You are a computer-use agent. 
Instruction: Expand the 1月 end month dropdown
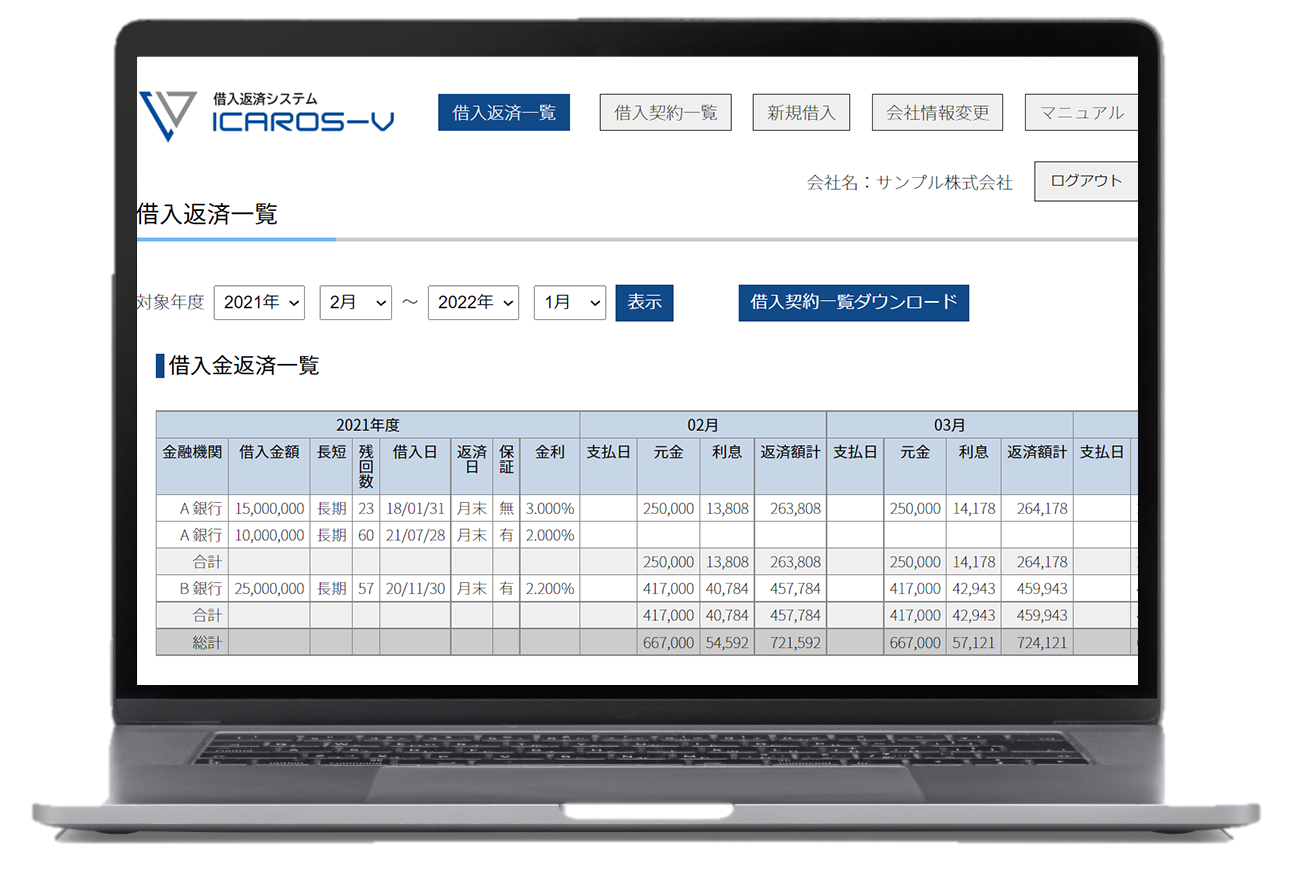coord(569,302)
